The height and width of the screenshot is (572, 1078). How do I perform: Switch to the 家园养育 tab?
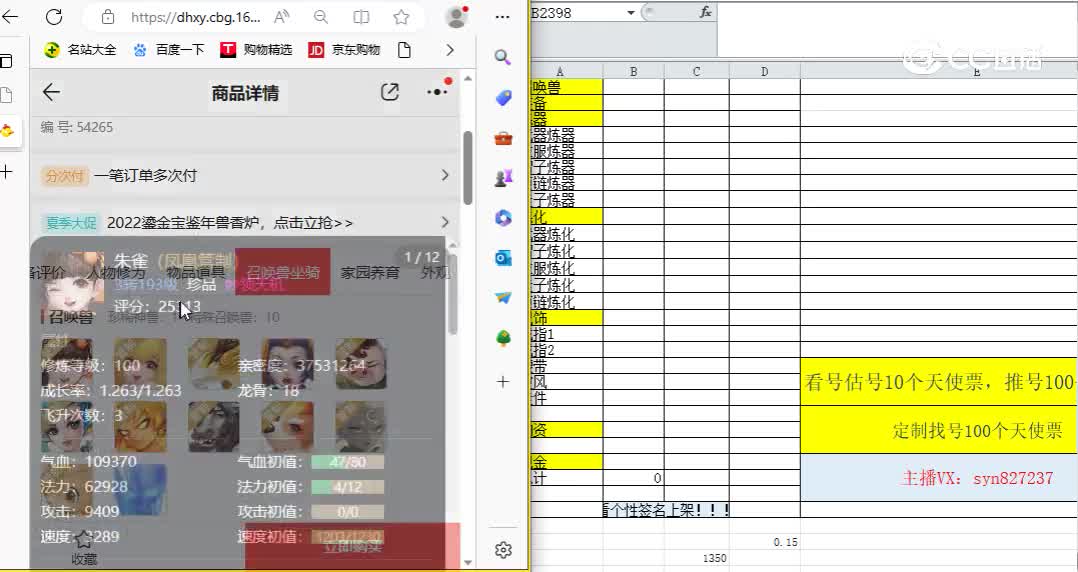click(370, 273)
